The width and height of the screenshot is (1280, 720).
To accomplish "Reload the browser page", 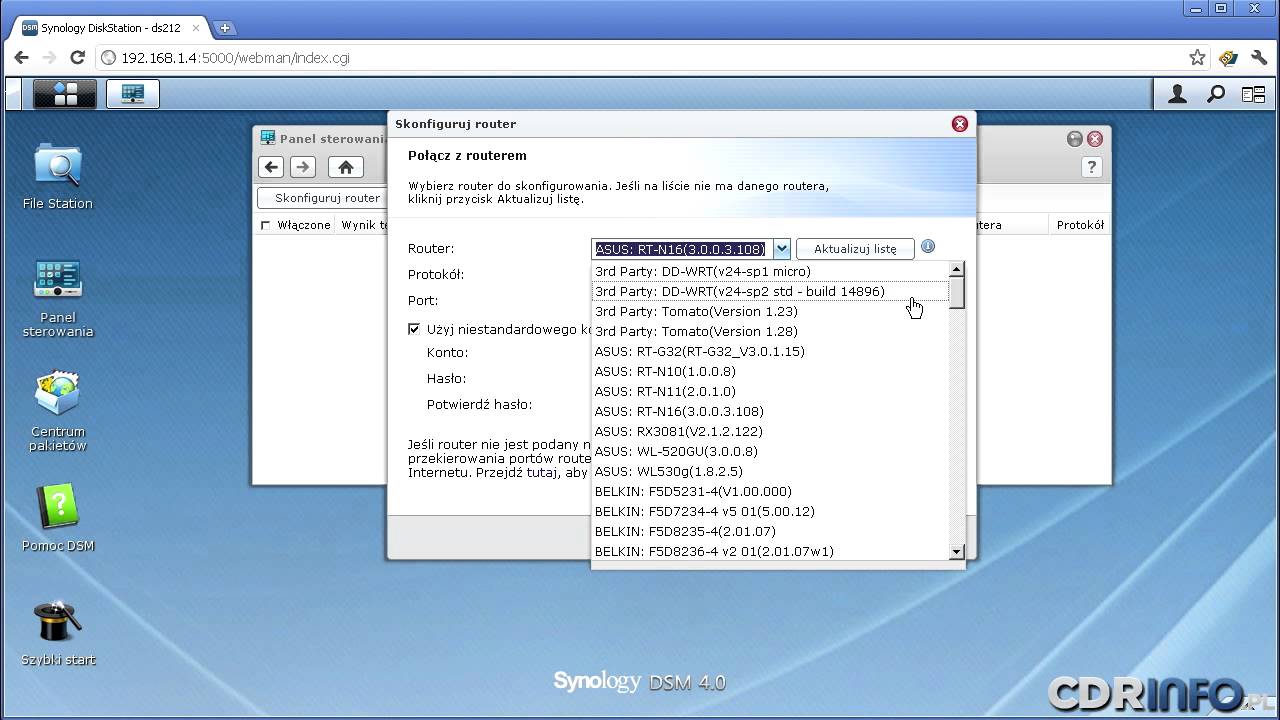I will (77, 58).
